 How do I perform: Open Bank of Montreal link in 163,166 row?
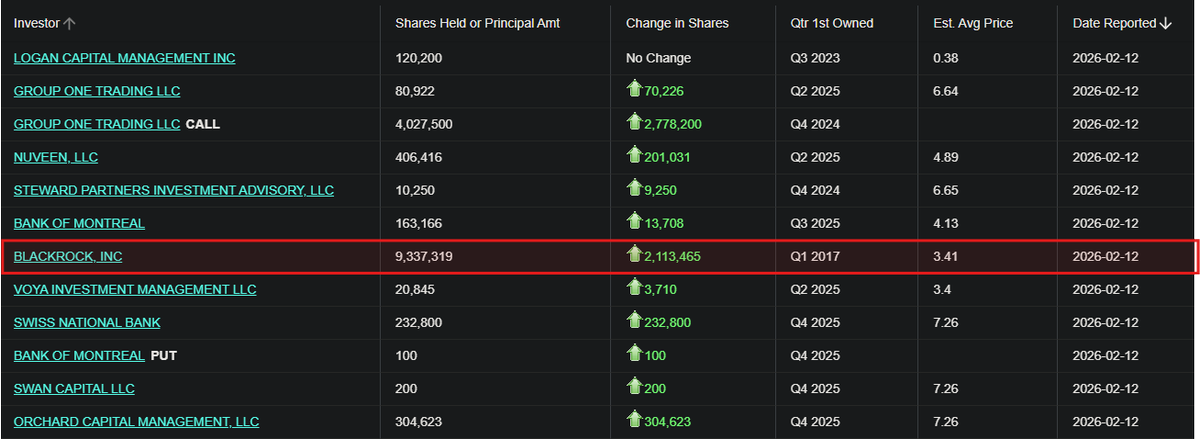click(x=79, y=223)
